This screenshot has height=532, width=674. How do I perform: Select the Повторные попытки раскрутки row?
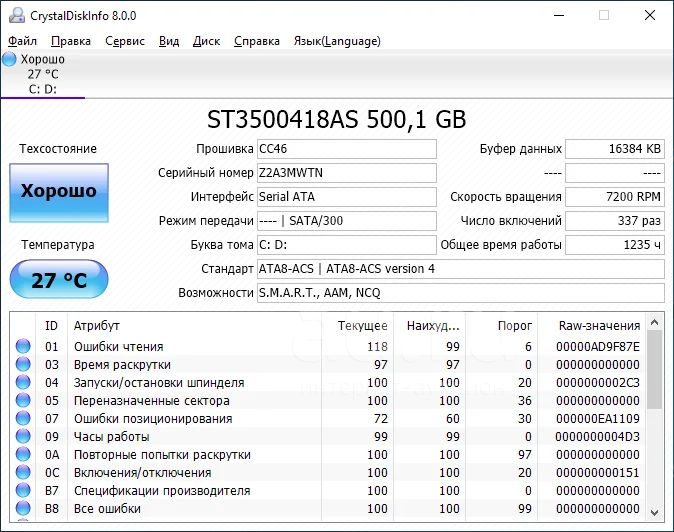point(329,455)
